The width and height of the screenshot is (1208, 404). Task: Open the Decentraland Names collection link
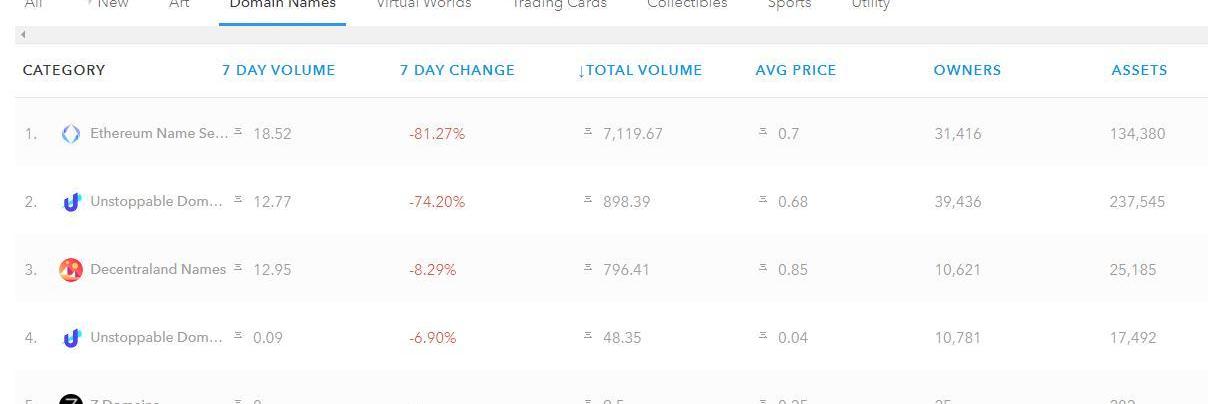[x=158, y=270]
